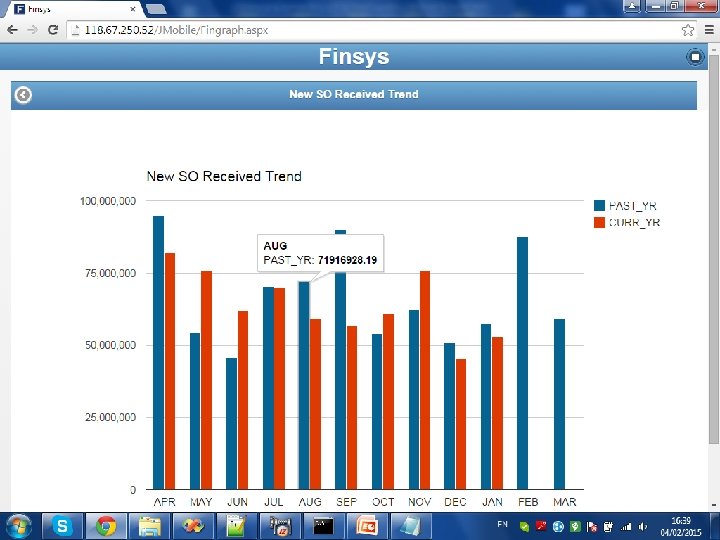Viewport: 720px width, 540px height.
Task: Click the chart title New SO Received Trend
Action: tap(224, 176)
